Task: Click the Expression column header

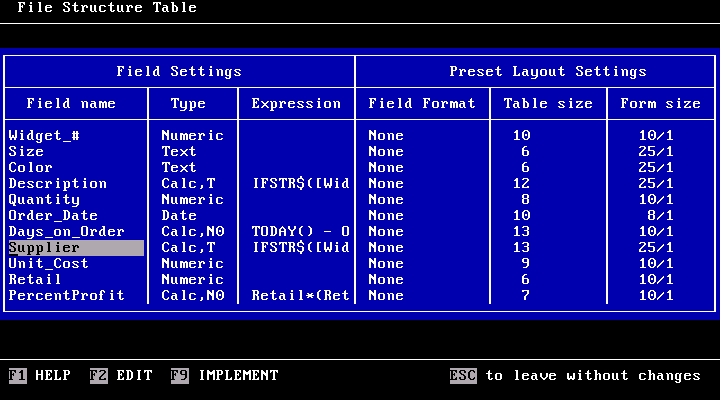Action: (296, 104)
